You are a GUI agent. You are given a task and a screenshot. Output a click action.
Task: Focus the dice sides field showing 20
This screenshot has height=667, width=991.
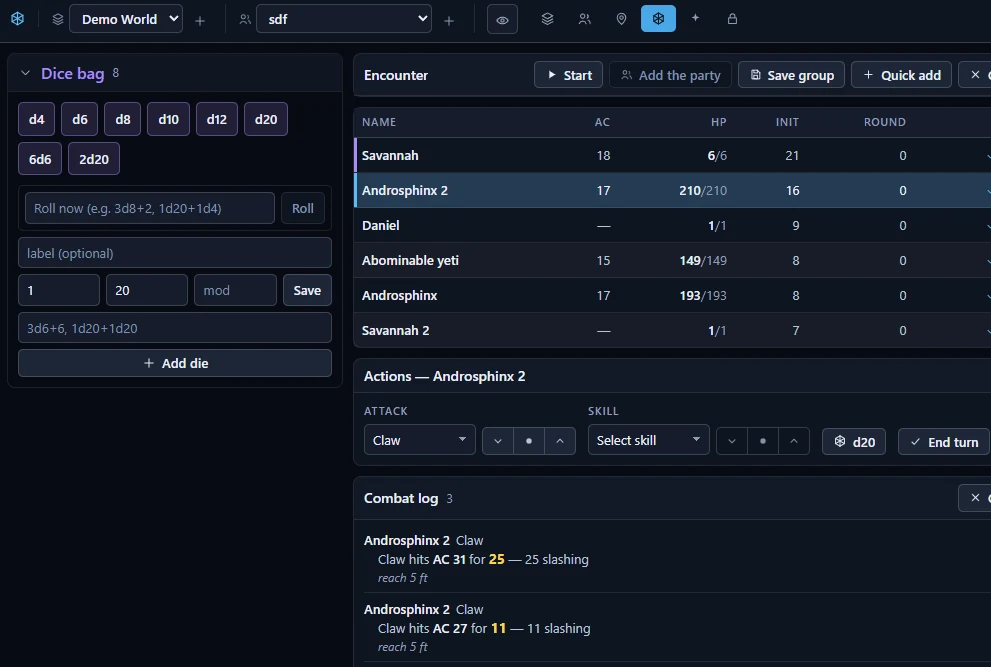[147, 290]
